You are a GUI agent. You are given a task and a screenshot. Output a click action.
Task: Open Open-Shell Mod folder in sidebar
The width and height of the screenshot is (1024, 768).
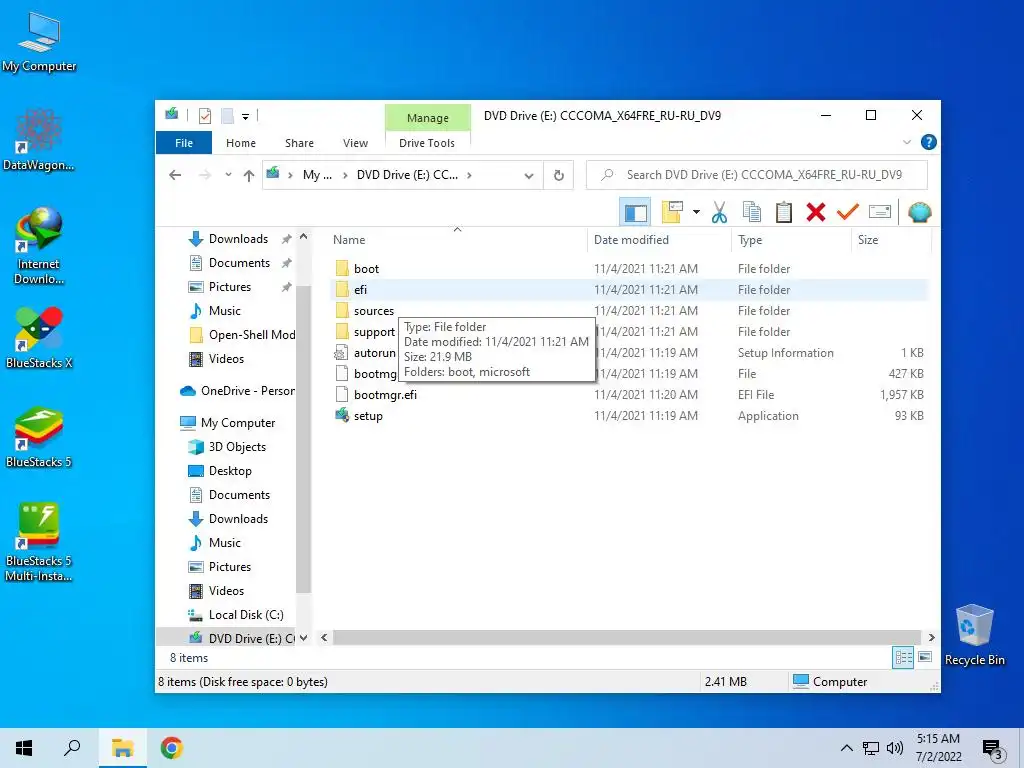(x=251, y=335)
